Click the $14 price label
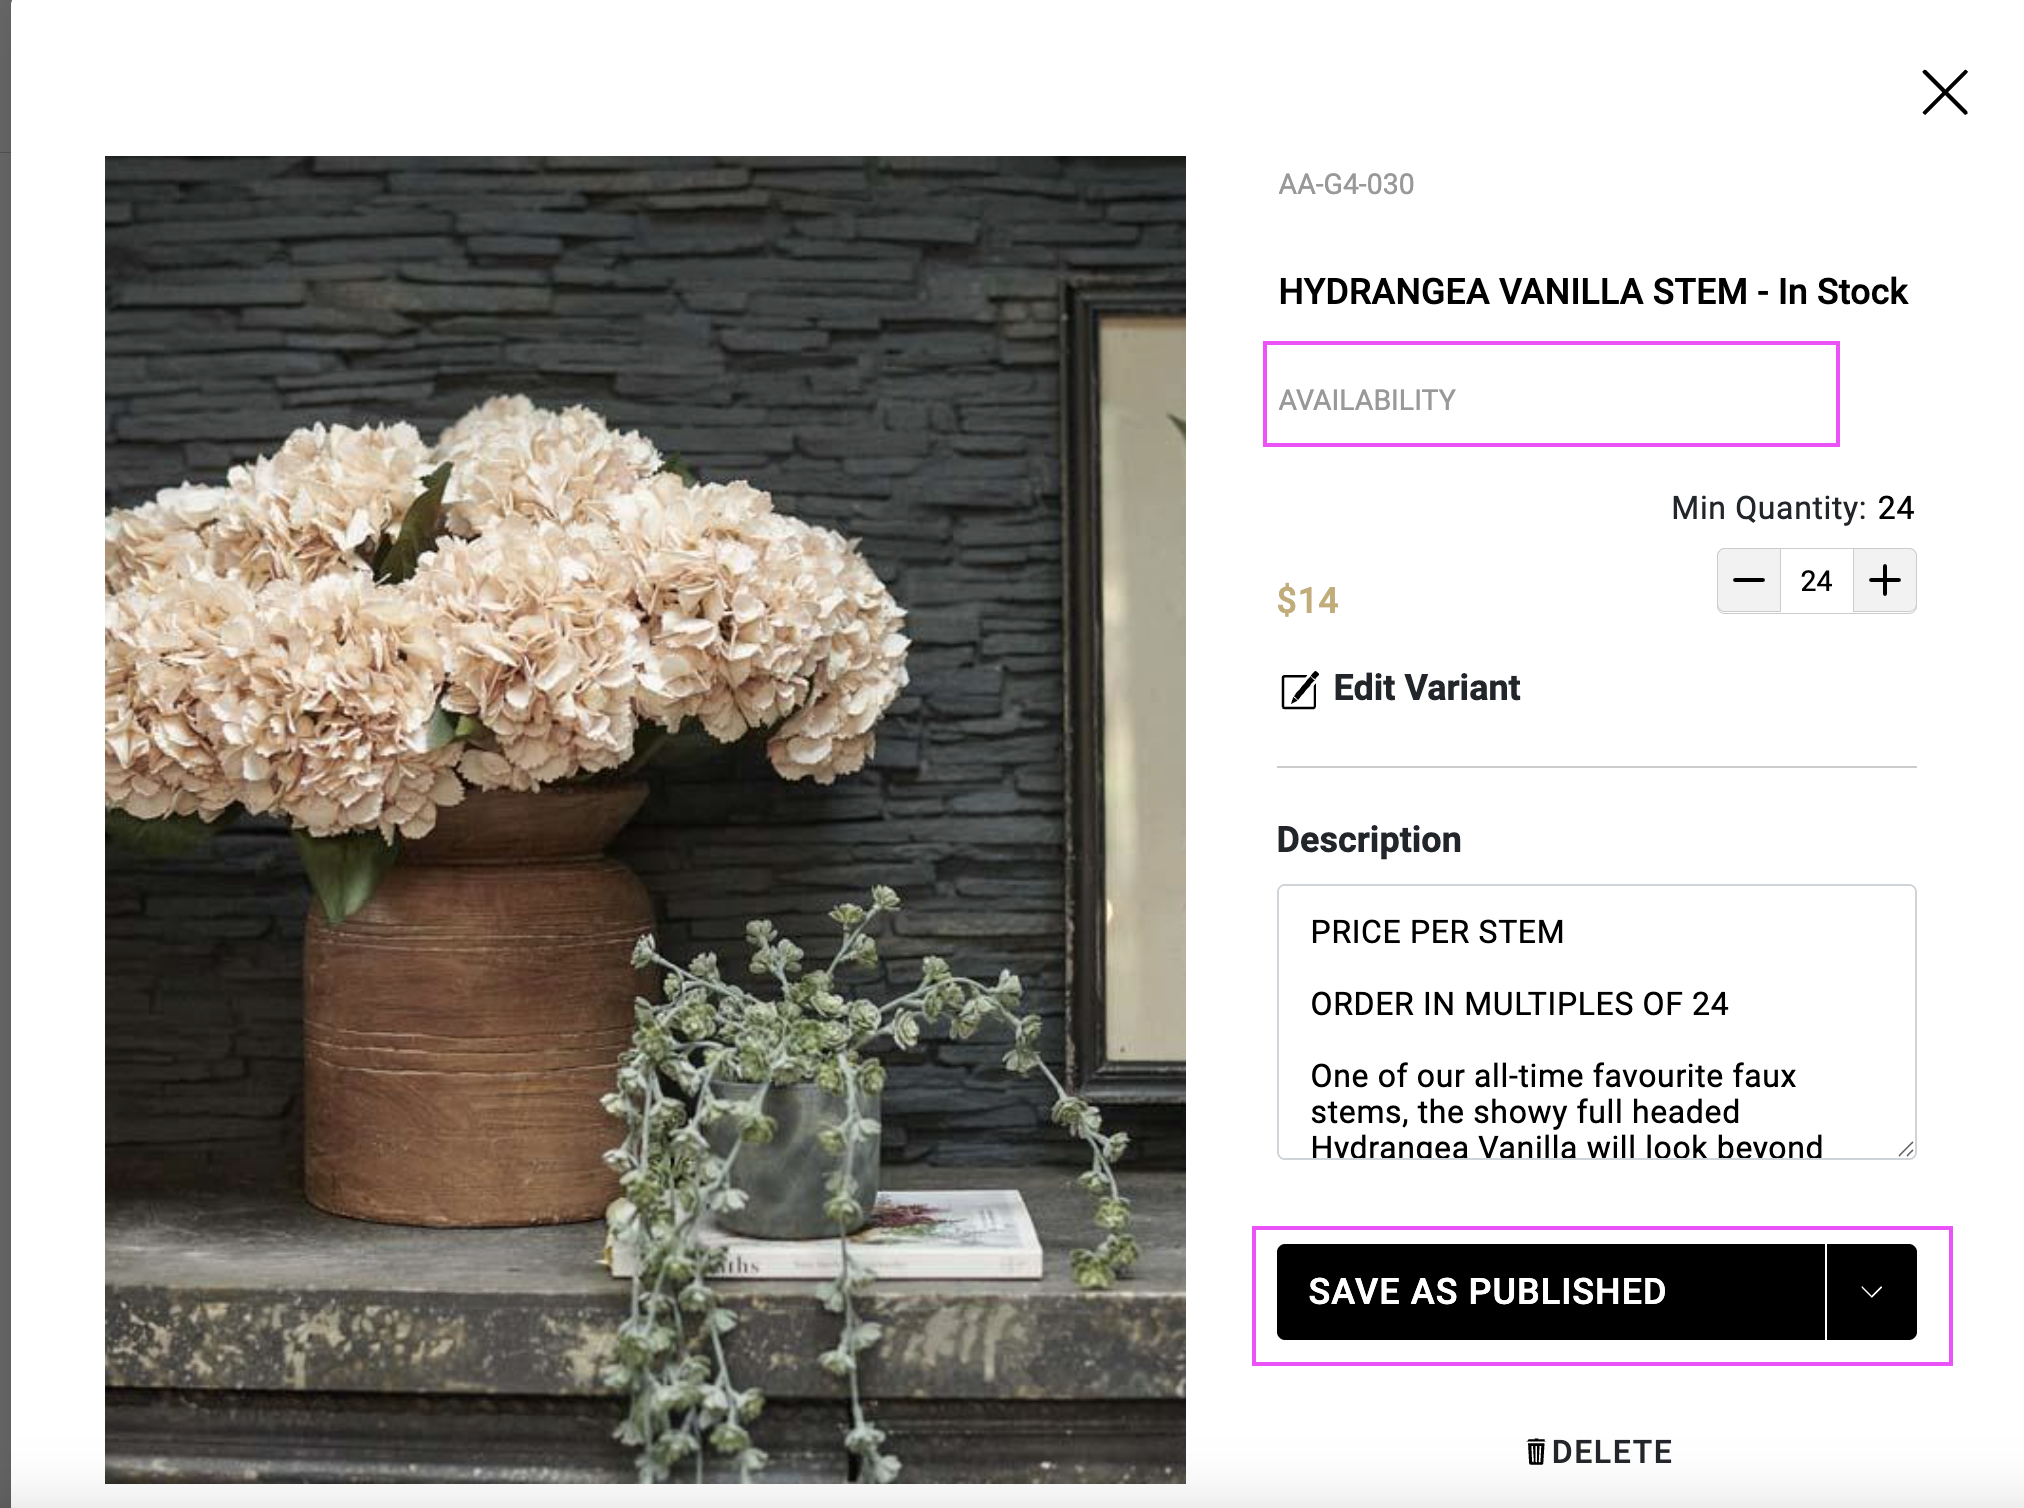Image resolution: width=2024 pixels, height=1508 pixels. tap(1307, 600)
